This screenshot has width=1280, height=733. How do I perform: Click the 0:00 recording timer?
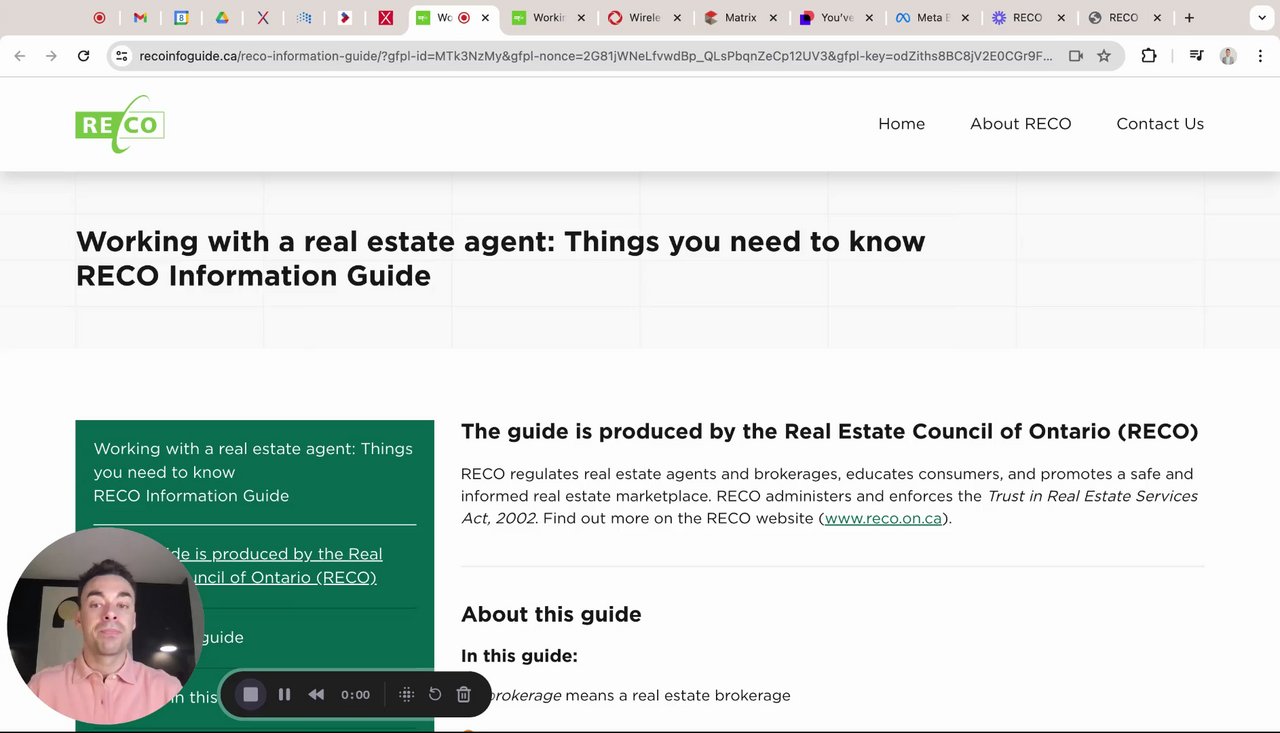point(355,694)
